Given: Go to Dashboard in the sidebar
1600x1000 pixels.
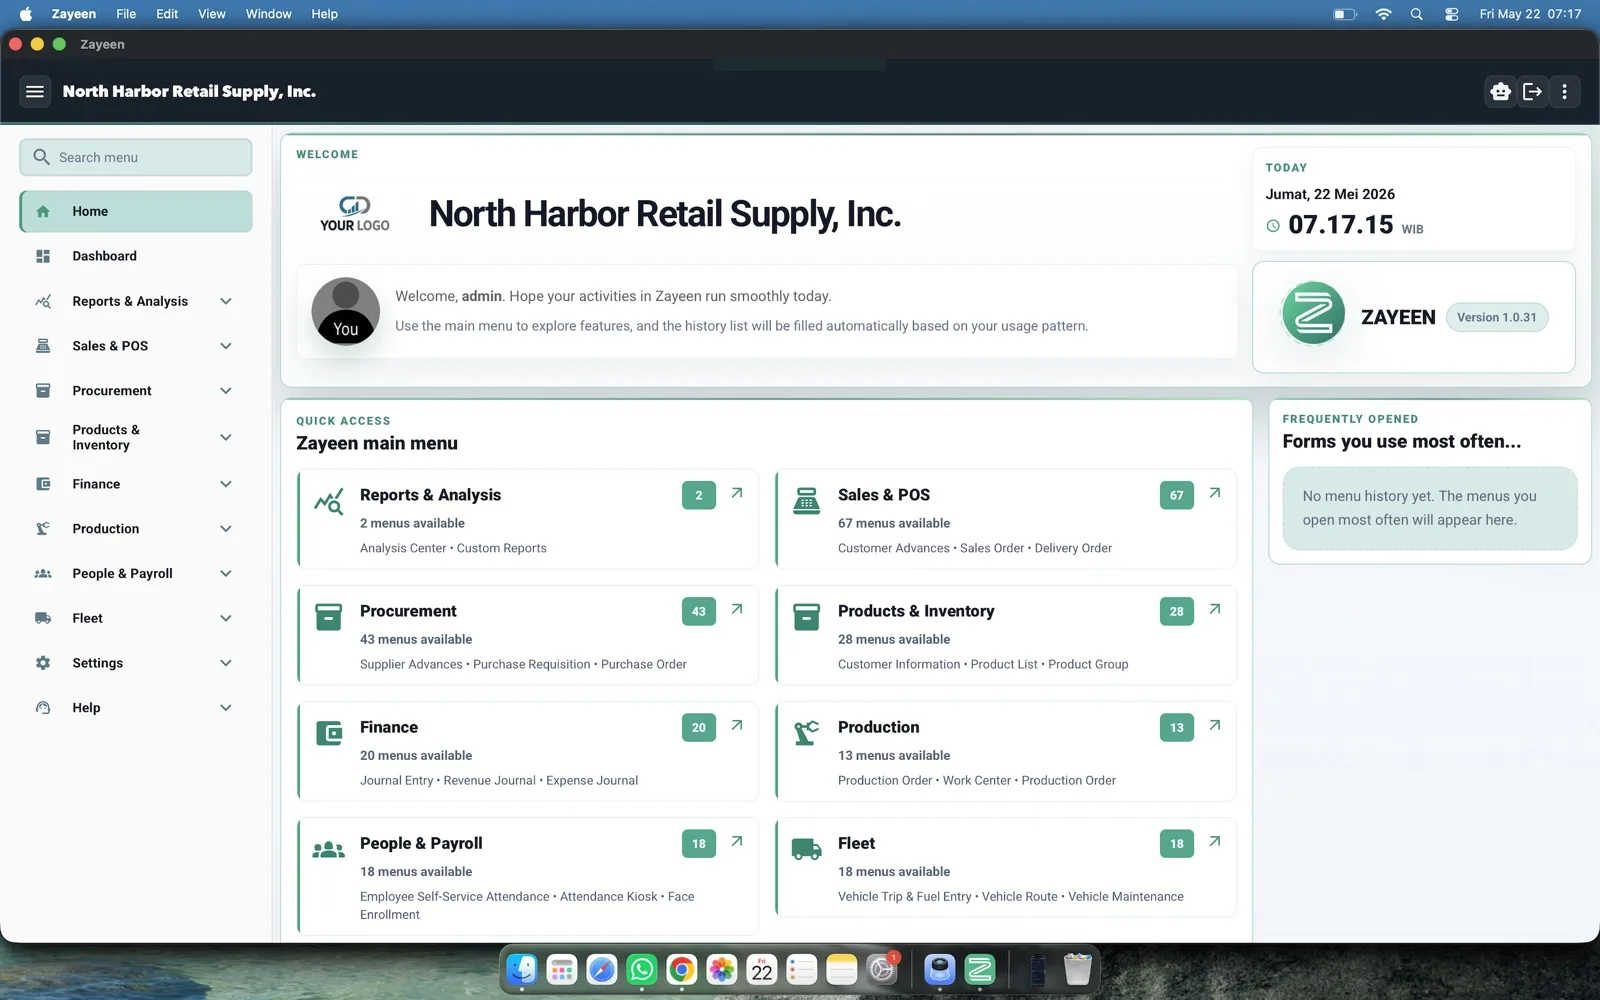Looking at the screenshot, I should click(x=136, y=257).
